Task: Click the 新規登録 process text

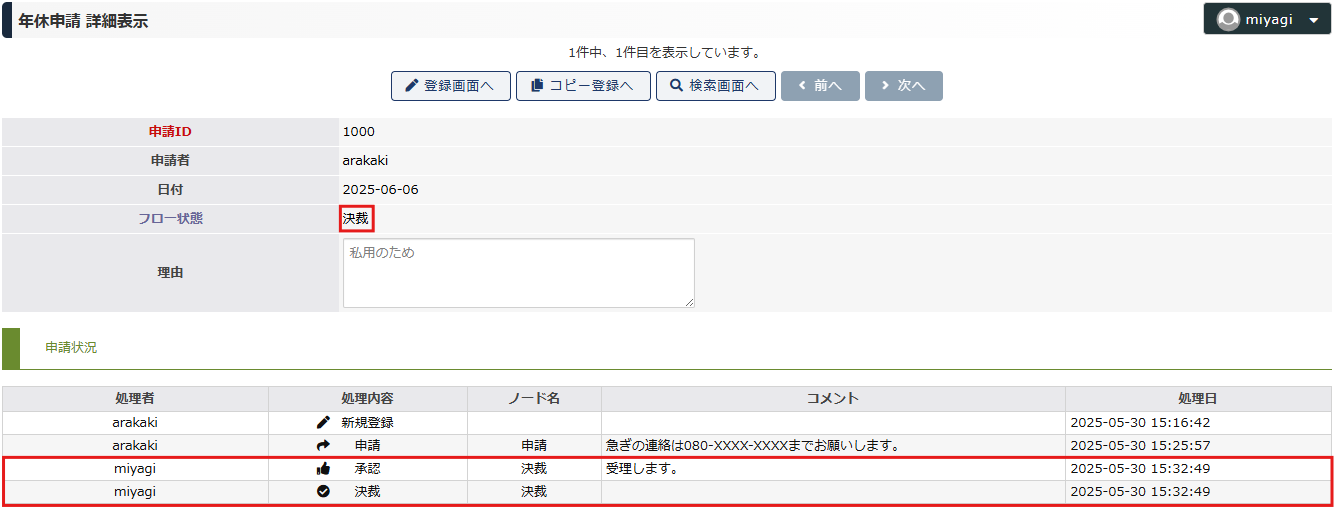Action: (367, 423)
